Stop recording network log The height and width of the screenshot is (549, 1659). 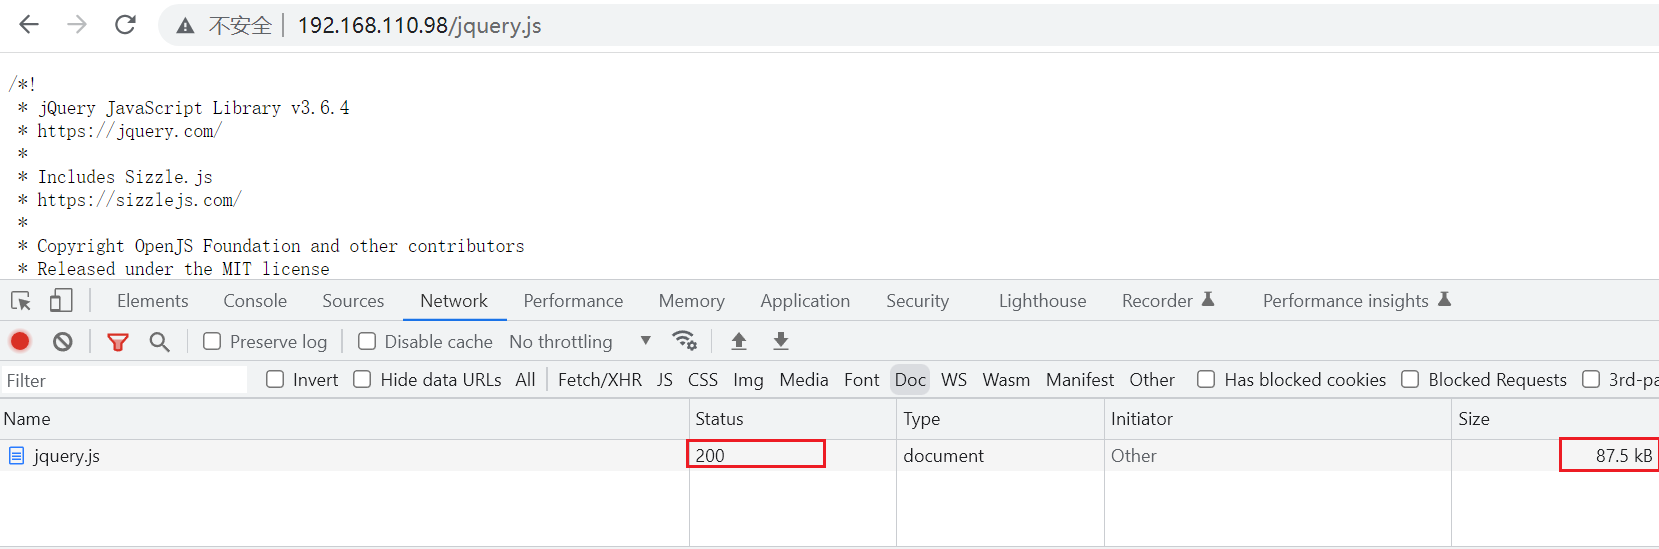click(x=20, y=342)
